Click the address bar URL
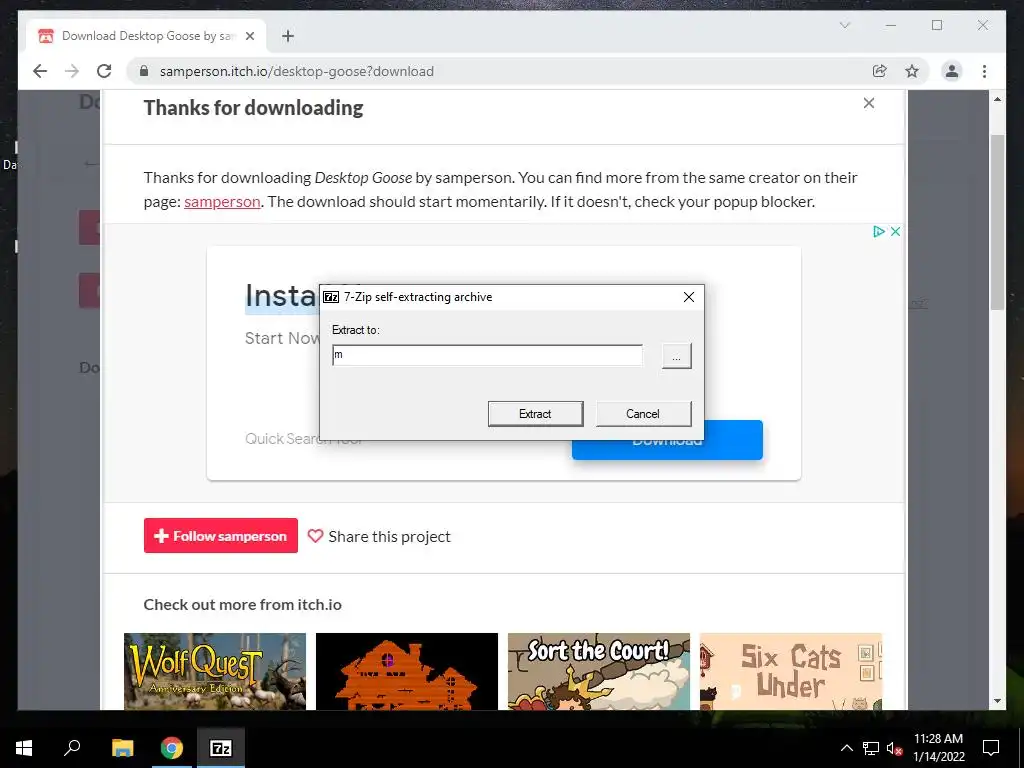The width and height of the screenshot is (1024, 768). pyautogui.click(x=296, y=71)
